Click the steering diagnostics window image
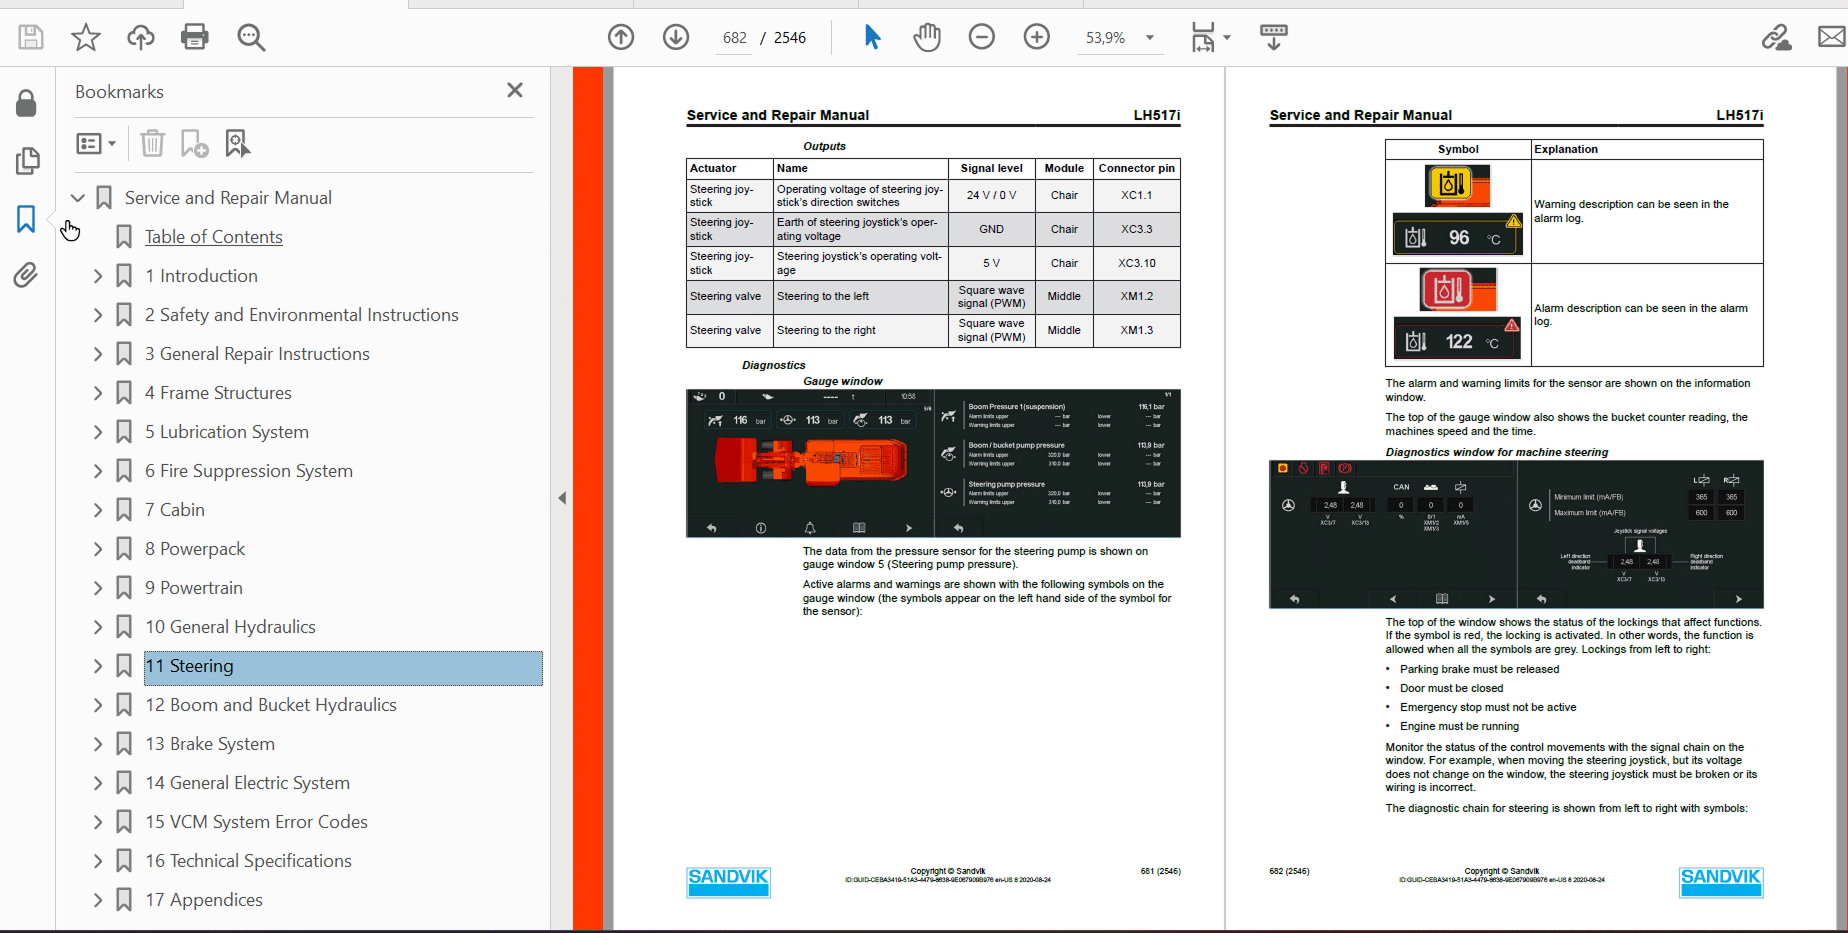Viewport: 1848px width, 933px height. (x=1516, y=534)
